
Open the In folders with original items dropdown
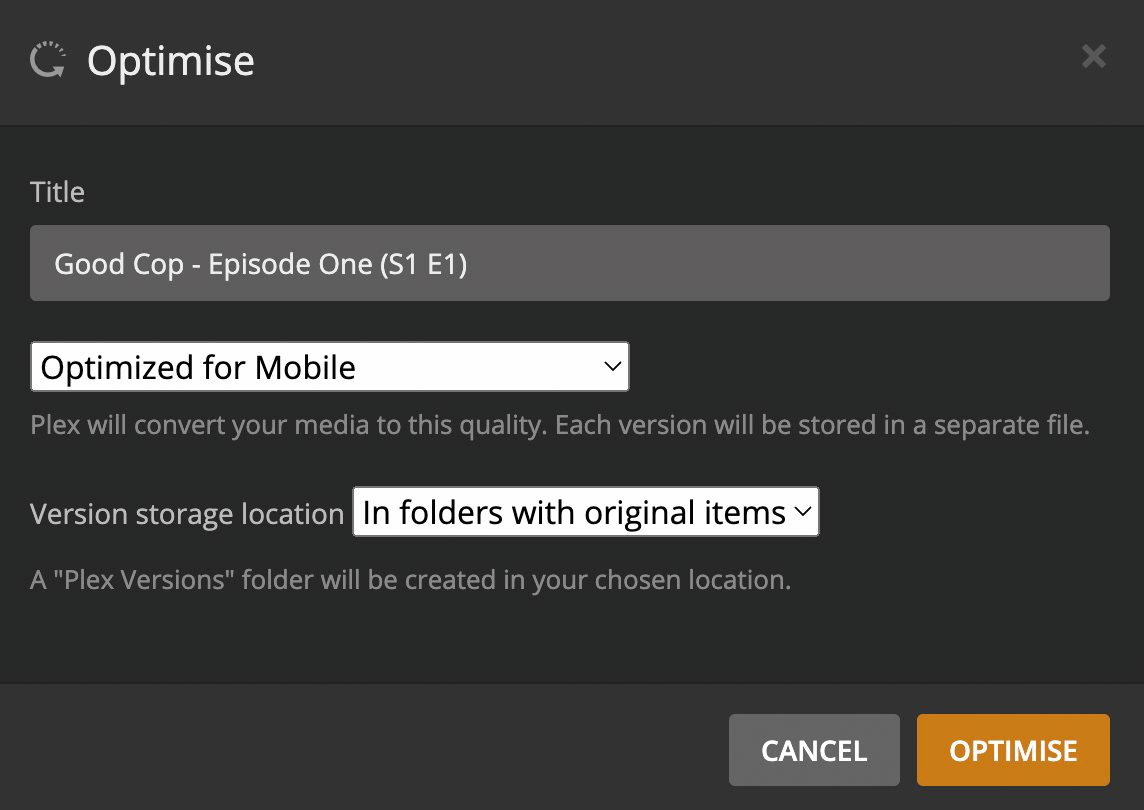(586, 512)
